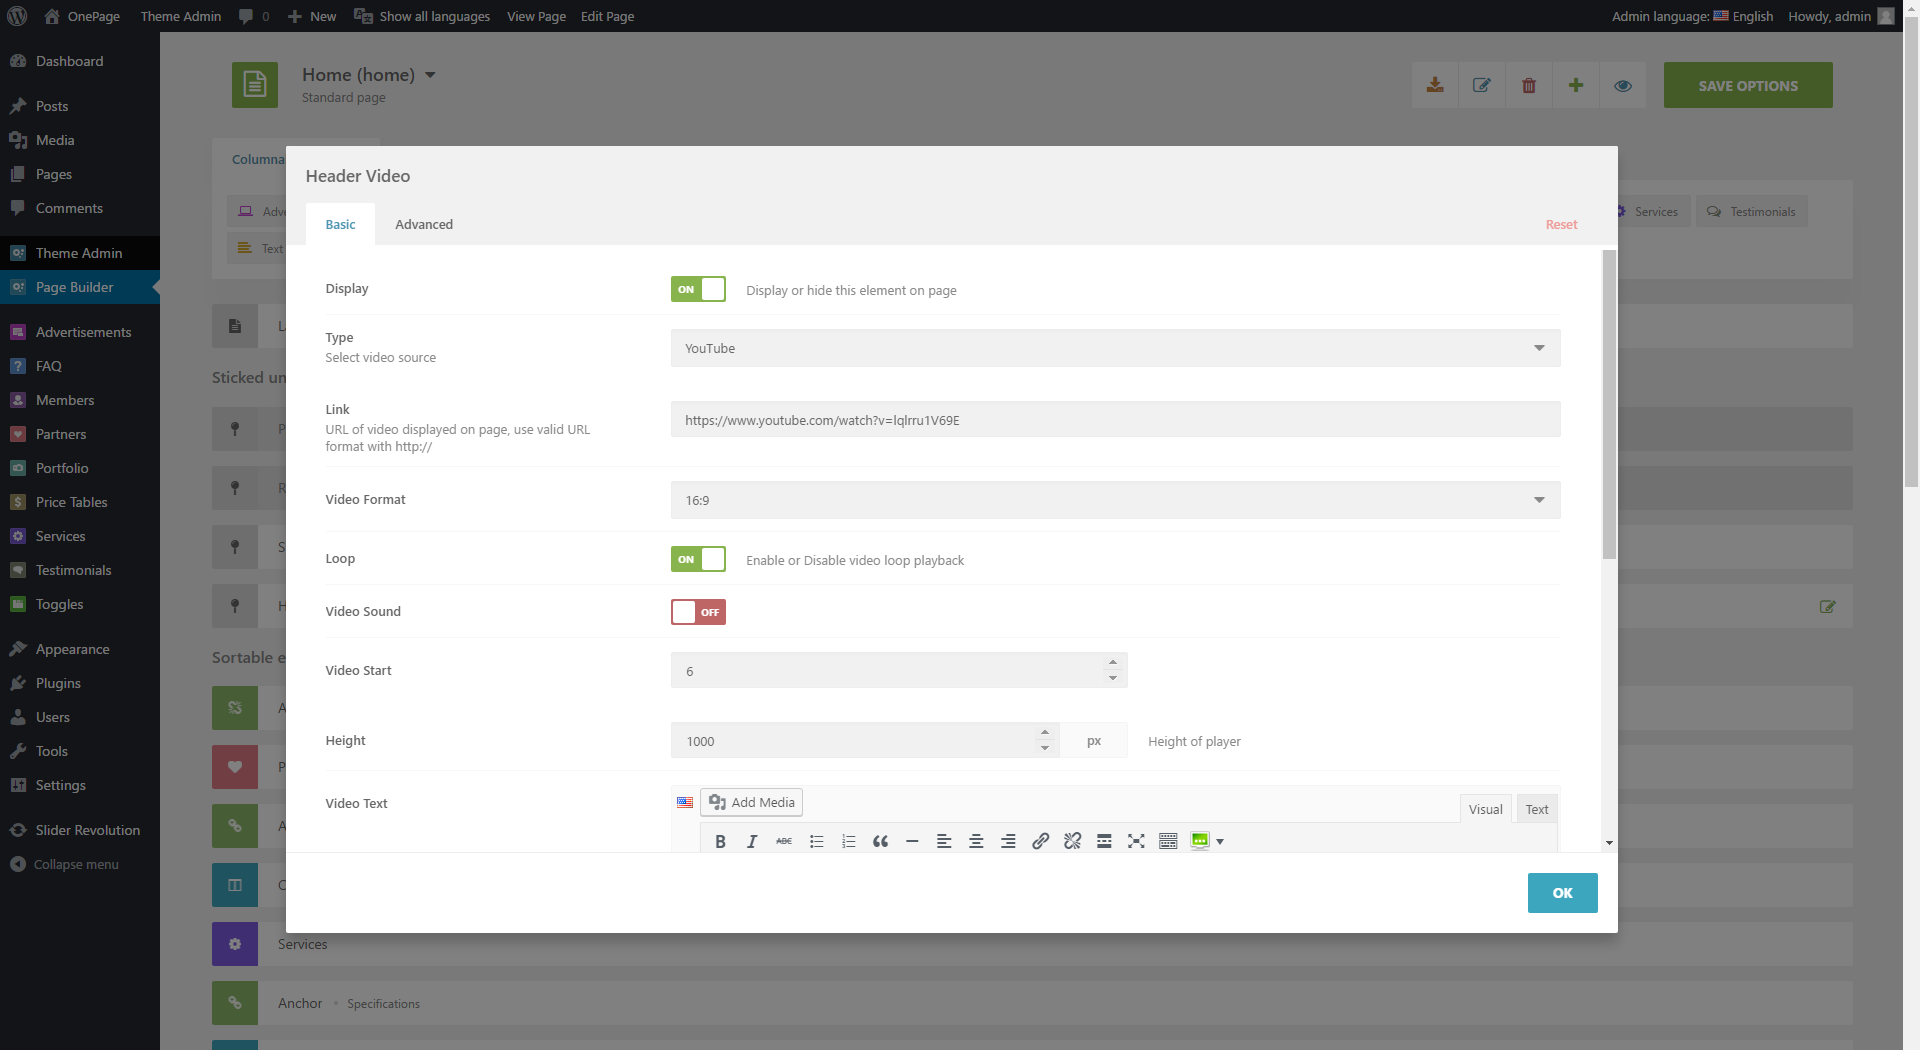Switch to the Basic tab
Image resolution: width=1920 pixels, height=1050 pixels.
coord(340,224)
